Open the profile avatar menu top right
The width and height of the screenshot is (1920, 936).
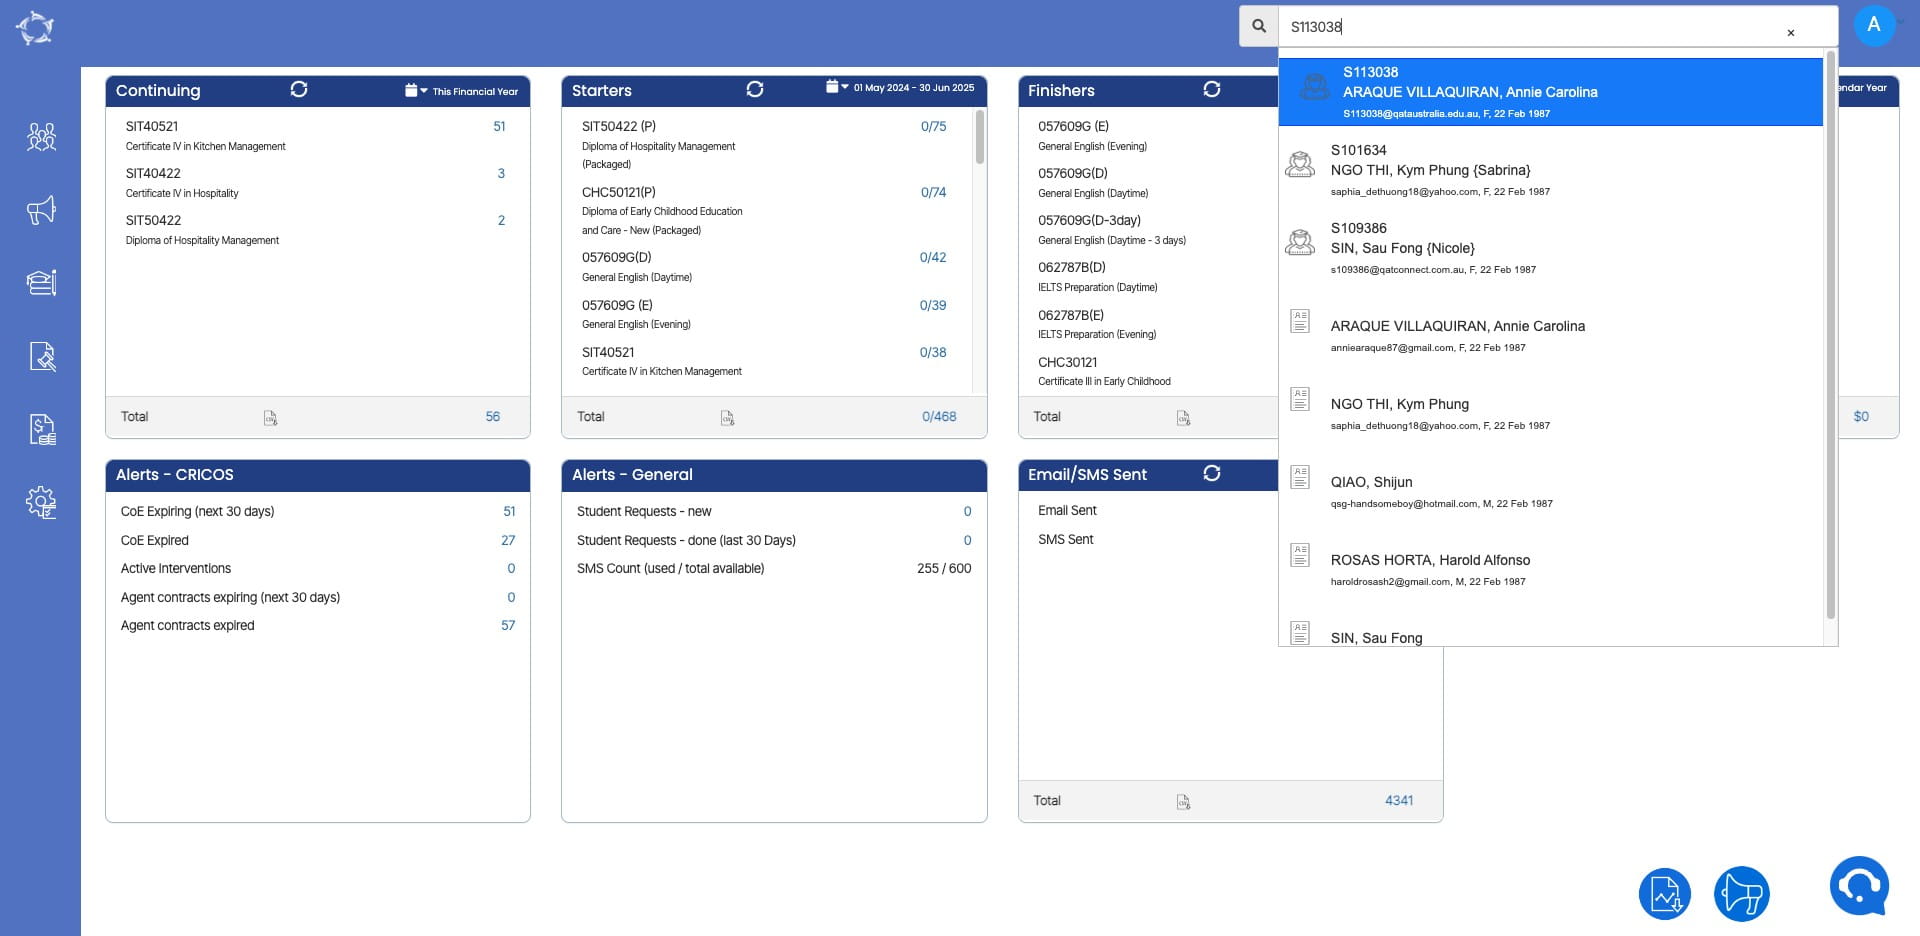click(x=1875, y=25)
